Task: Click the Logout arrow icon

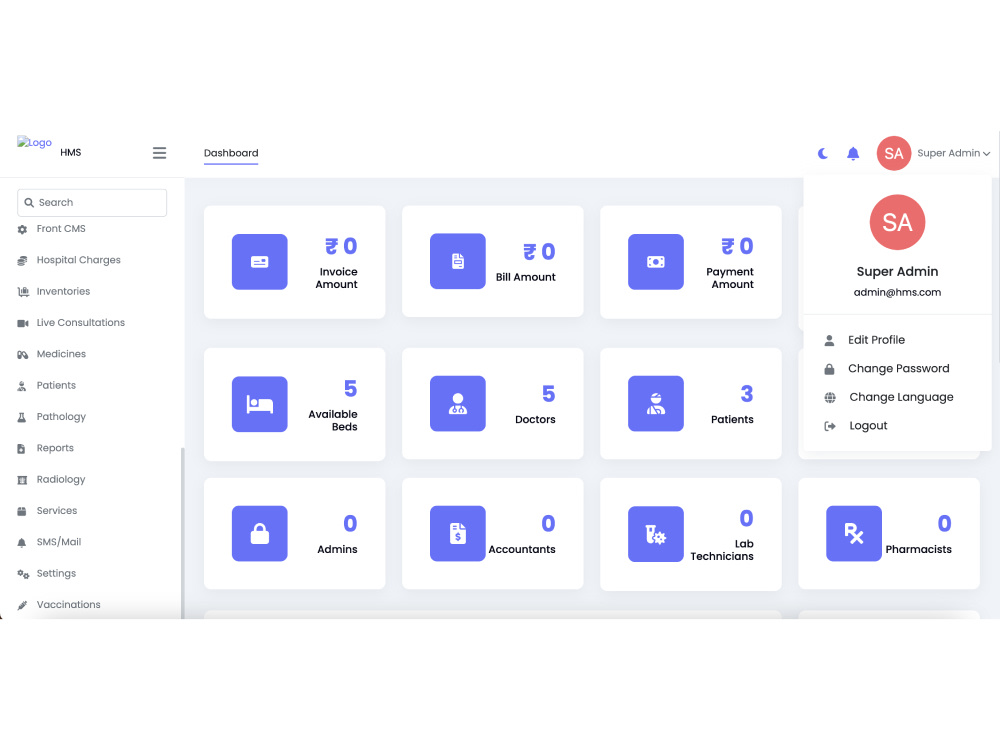Action: coord(830,426)
